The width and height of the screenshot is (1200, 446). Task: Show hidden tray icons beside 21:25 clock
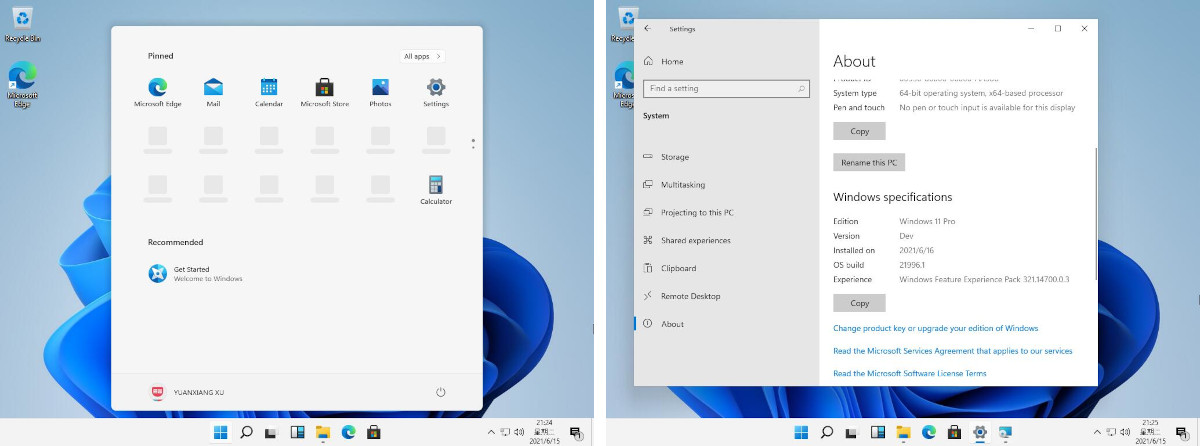(1095, 432)
